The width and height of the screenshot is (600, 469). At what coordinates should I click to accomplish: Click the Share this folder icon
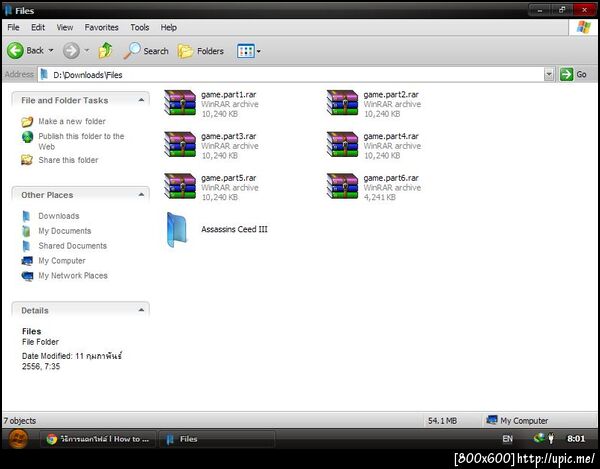27,160
